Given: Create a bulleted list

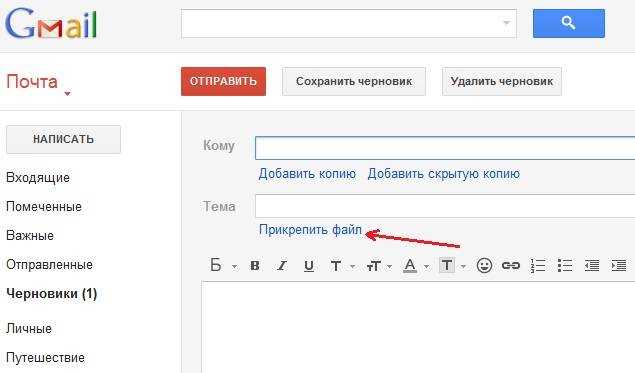Looking at the screenshot, I should [x=565, y=266].
